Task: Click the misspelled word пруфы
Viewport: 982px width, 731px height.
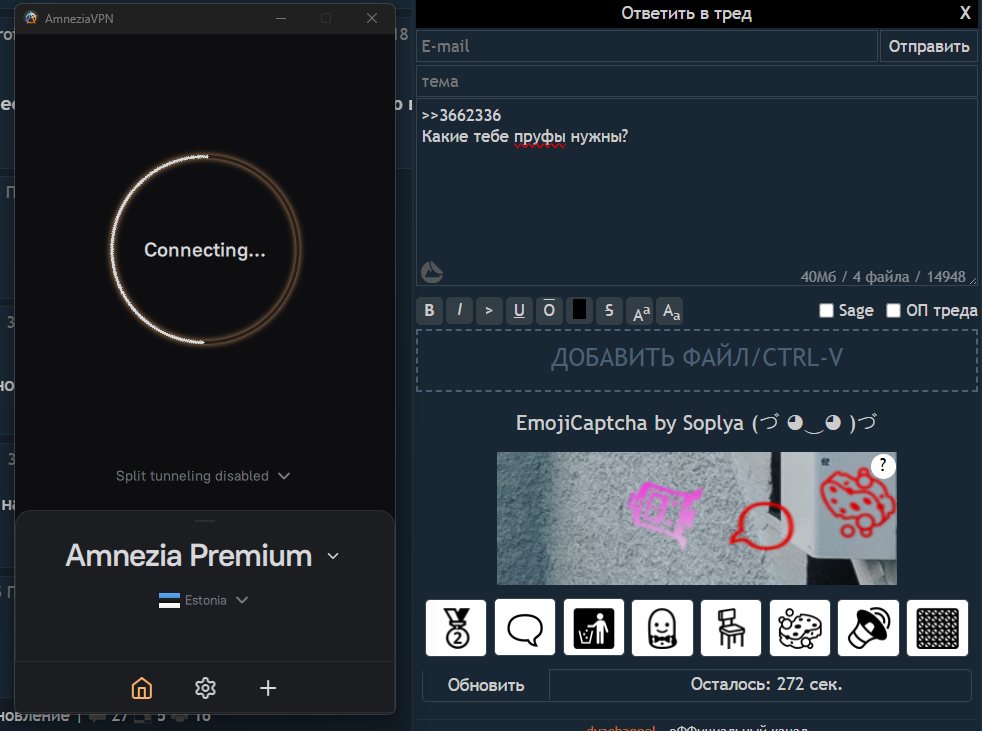Action: (x=539, y=137)
